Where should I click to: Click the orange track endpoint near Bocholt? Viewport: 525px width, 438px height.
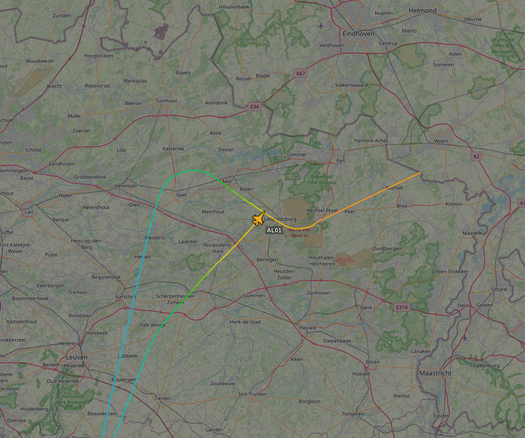pos(420,172)
